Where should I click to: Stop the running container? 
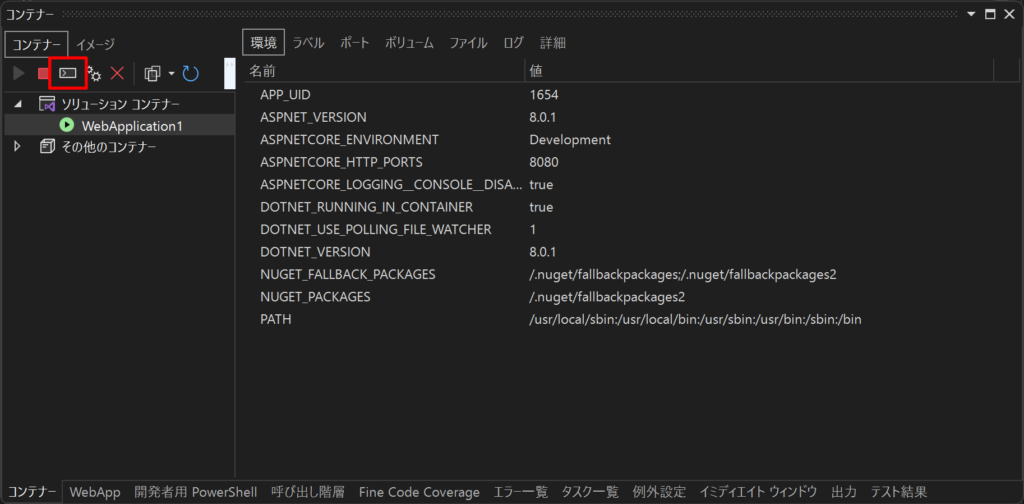(43, 74)
